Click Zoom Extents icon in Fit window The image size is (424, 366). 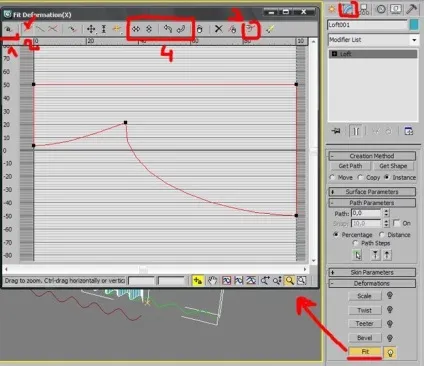(226, 281)
